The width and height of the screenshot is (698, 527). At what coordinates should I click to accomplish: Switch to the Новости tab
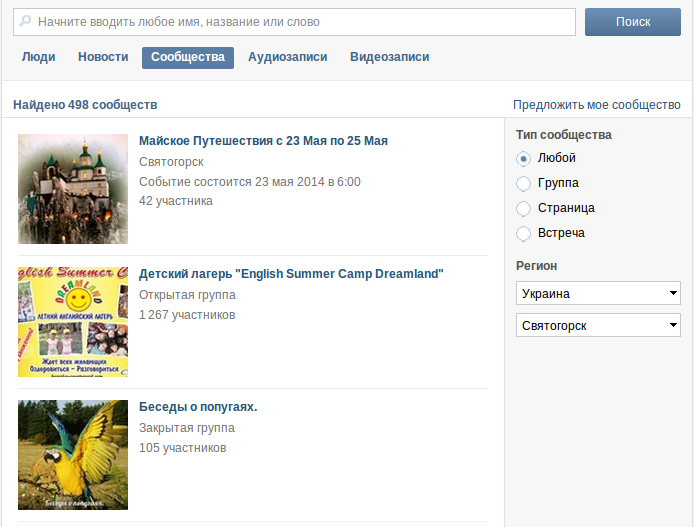click(103, 57)
